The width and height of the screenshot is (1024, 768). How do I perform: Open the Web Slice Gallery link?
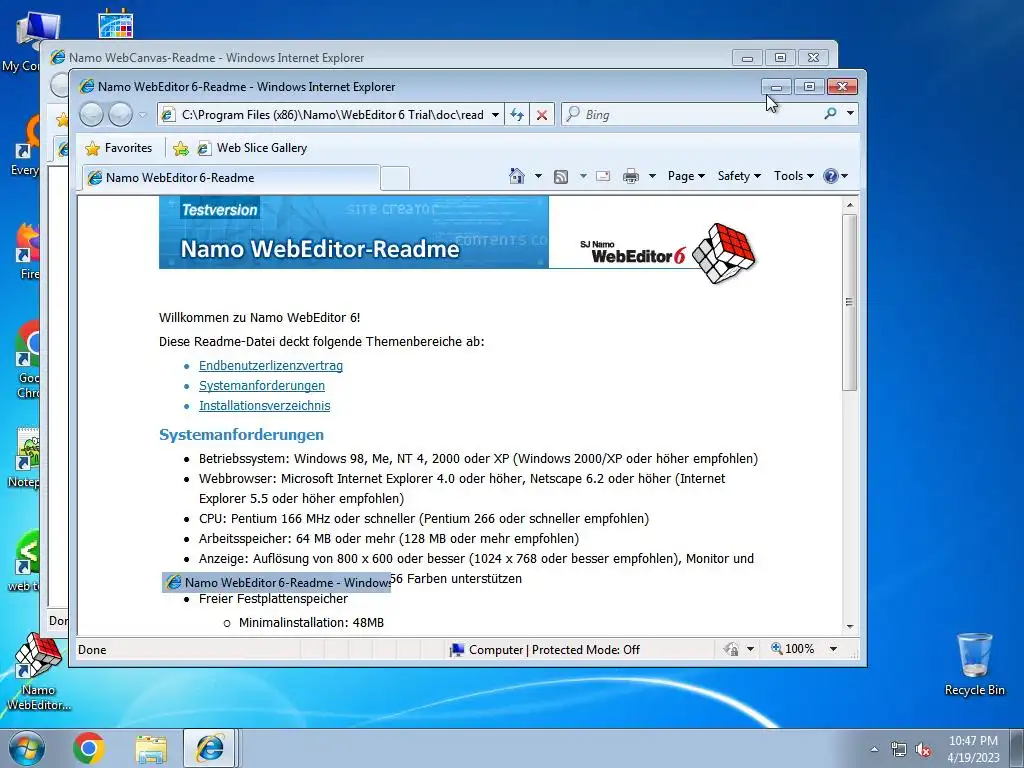pos(253,148)
